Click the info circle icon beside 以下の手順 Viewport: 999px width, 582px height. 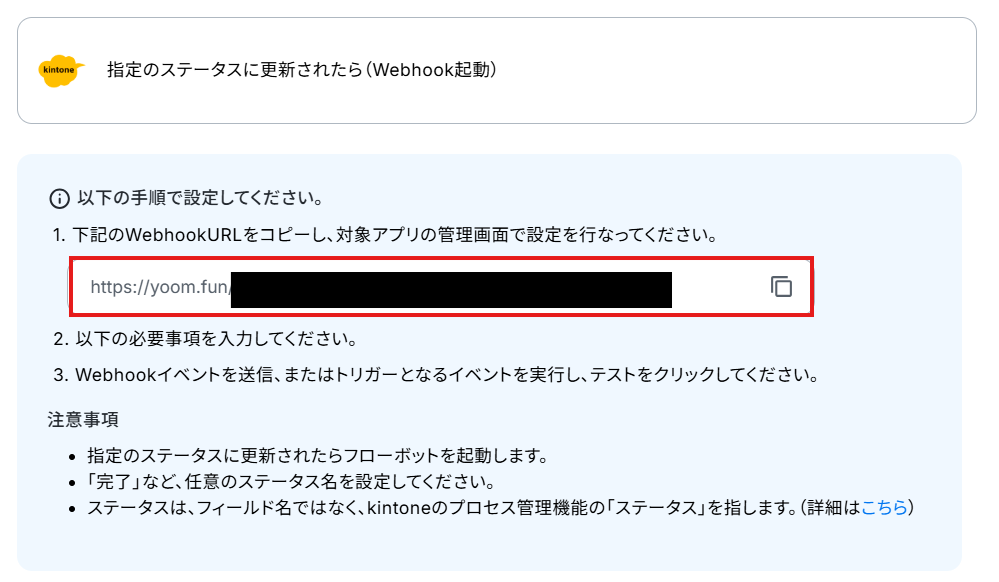coord(59,199)
